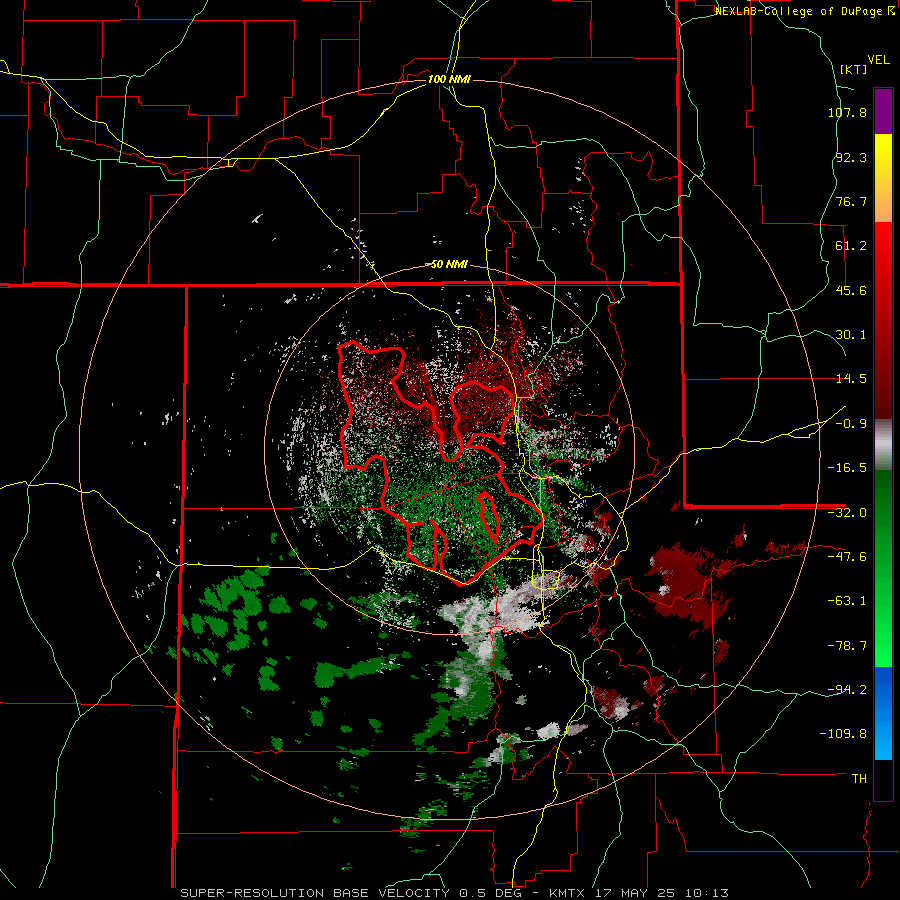Click the TH legend label
Screen dimensions: 900x900
point(859,778)
